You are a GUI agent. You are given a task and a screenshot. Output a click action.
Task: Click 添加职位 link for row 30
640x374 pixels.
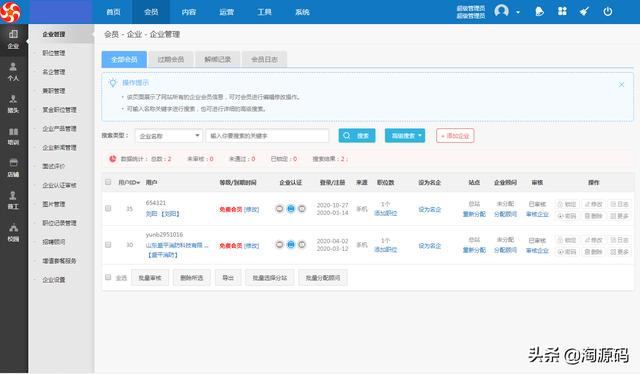point(386,249)
